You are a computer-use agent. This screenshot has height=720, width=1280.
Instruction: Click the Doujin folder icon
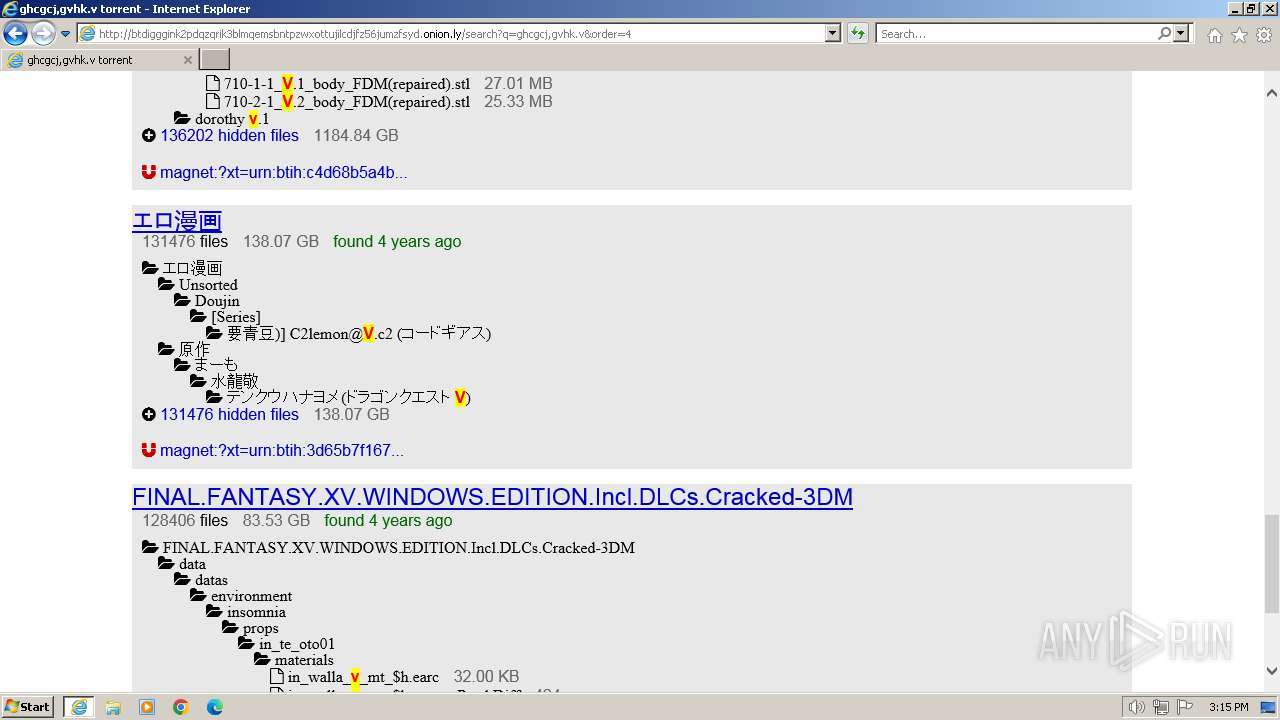(182, 300)
